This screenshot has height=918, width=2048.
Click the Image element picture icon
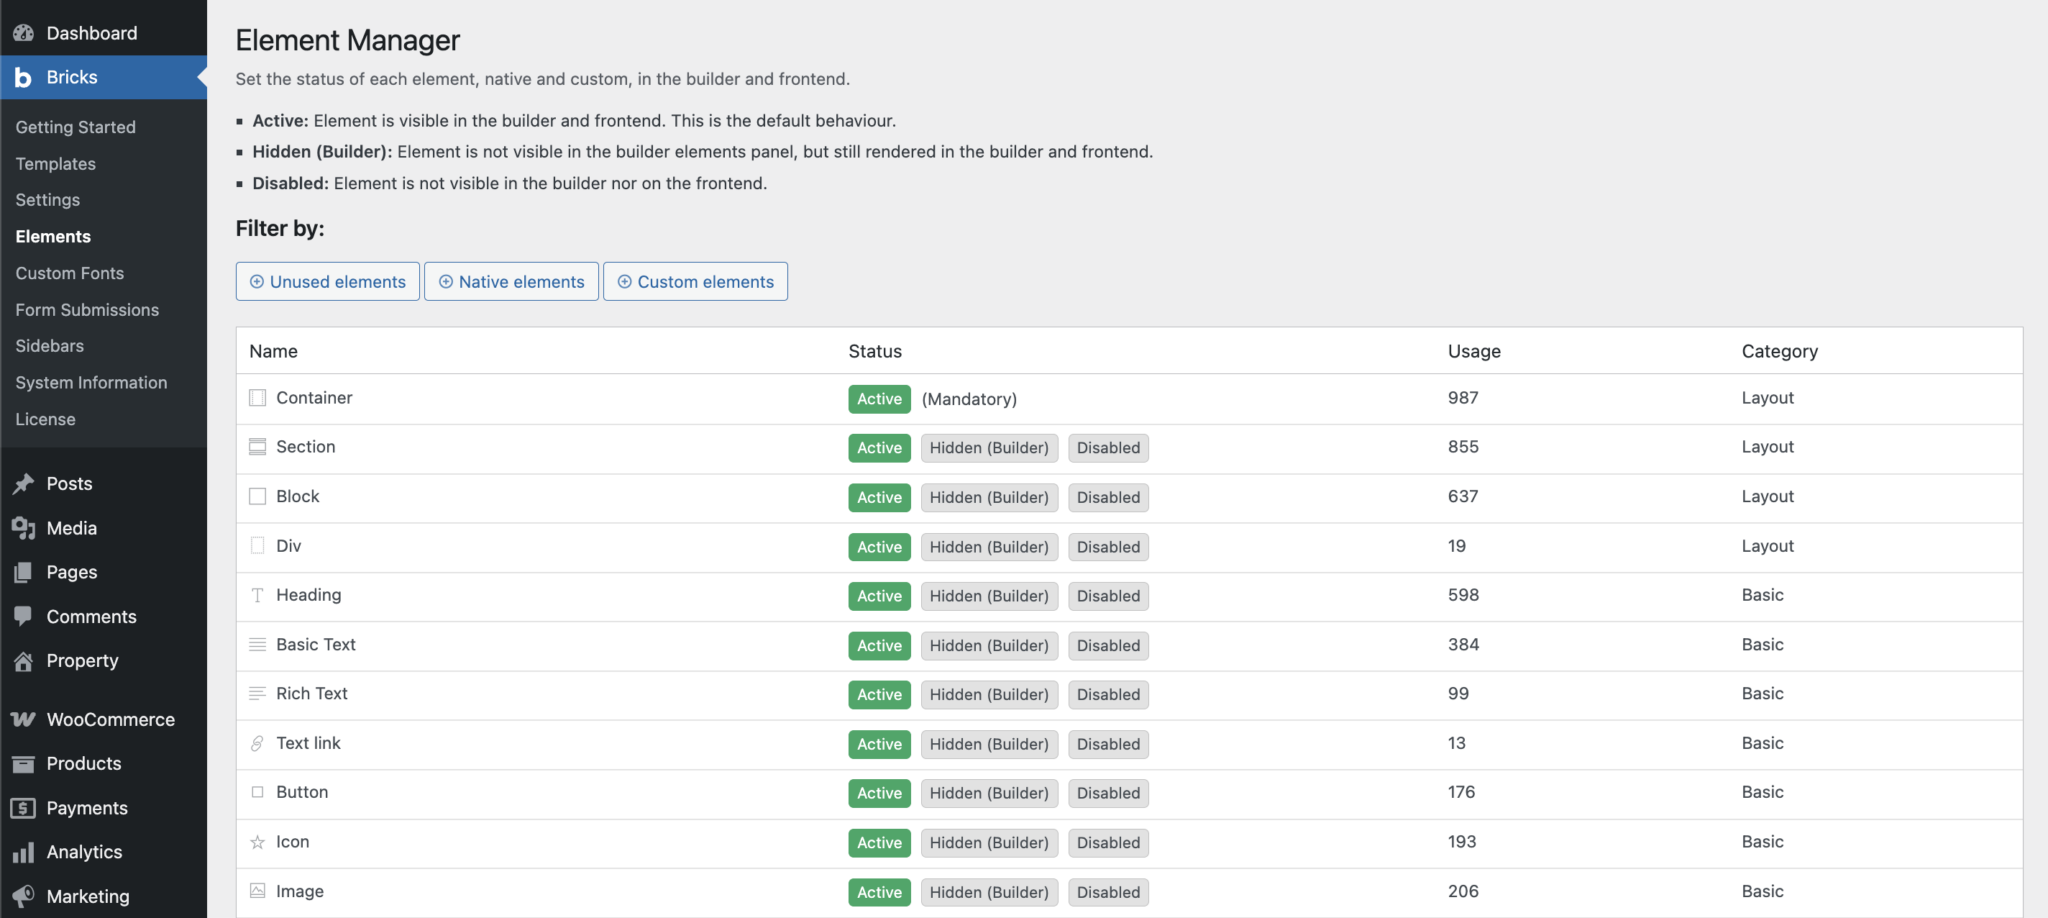pos(257,891)
